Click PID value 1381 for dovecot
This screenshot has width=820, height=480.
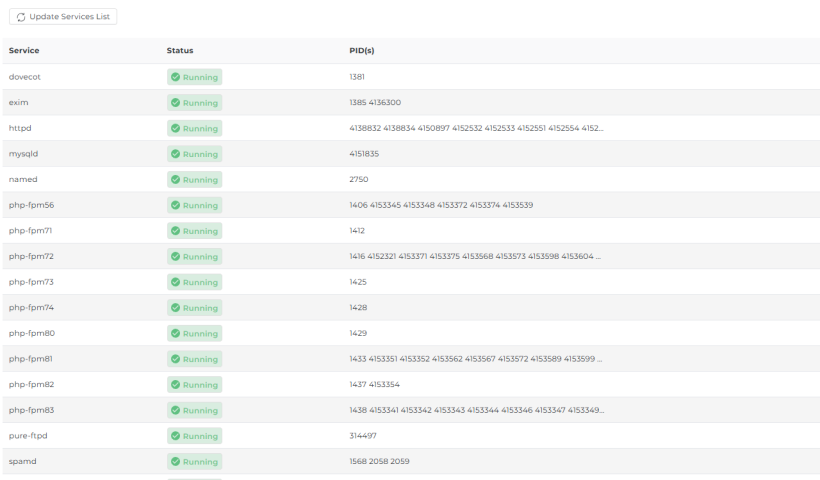click(357, 77)
